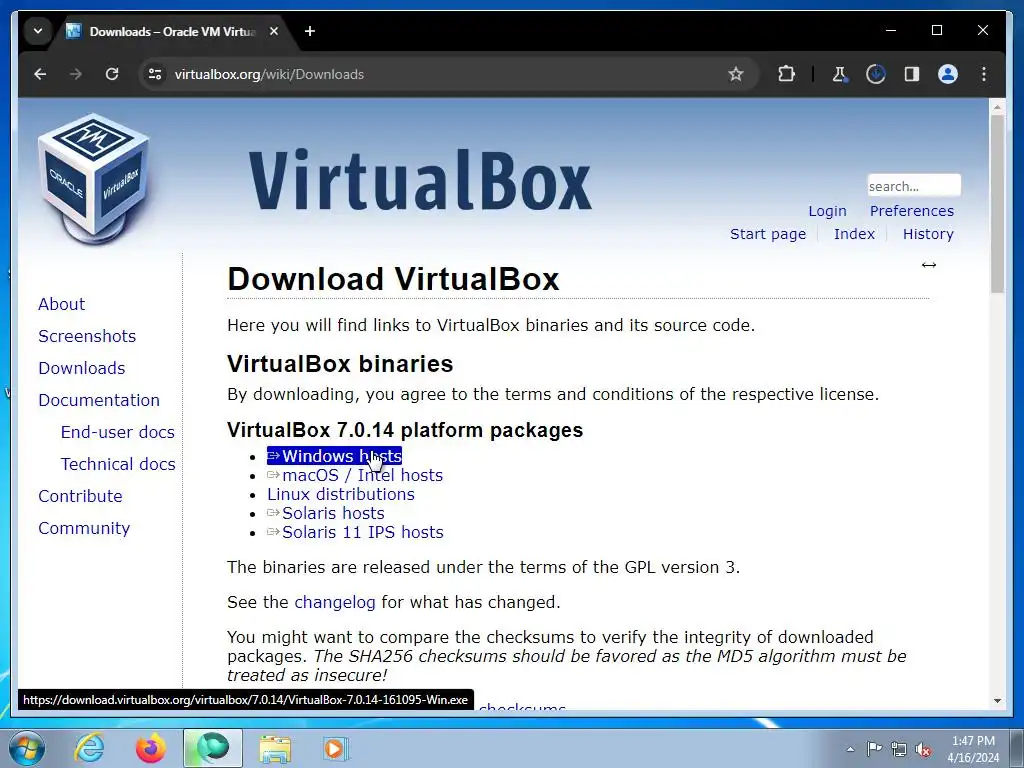Open the changelog link

[x=335, y=602]
